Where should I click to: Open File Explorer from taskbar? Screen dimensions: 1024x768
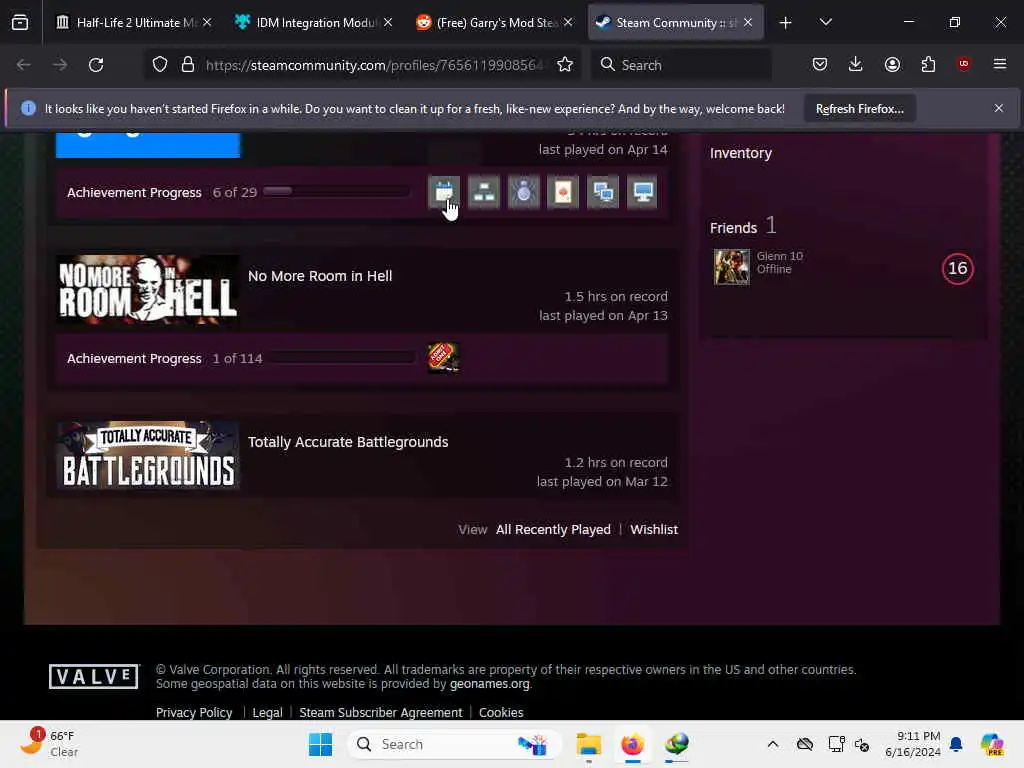click(x=588, y=744)
